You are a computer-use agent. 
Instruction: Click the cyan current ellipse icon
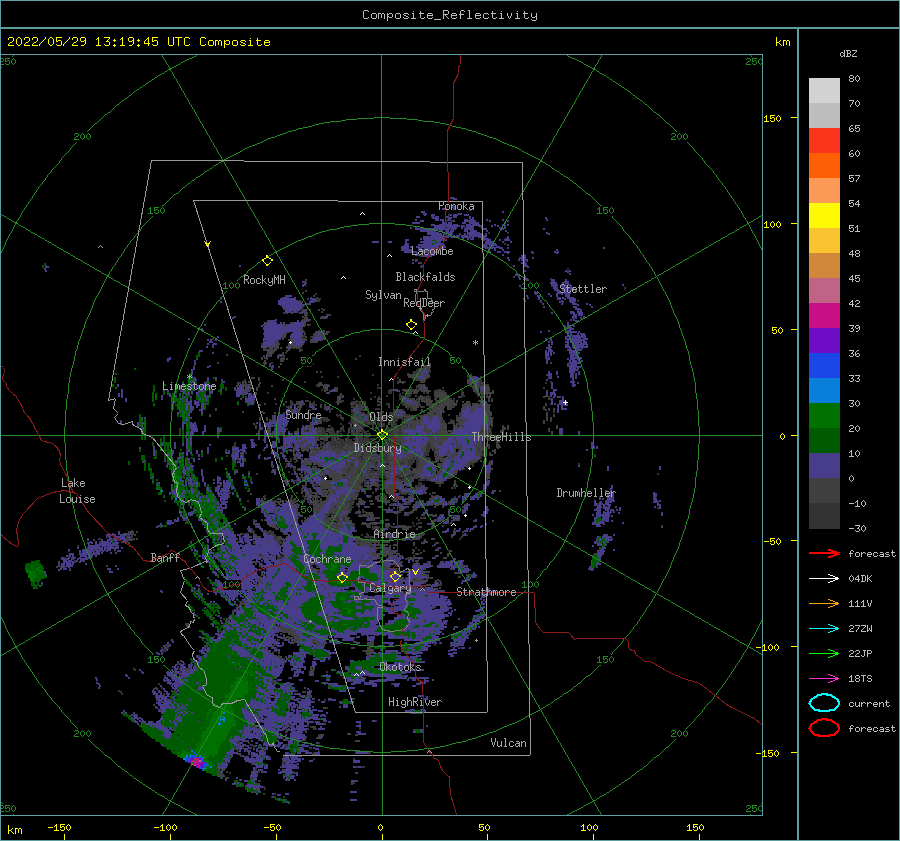824,703
